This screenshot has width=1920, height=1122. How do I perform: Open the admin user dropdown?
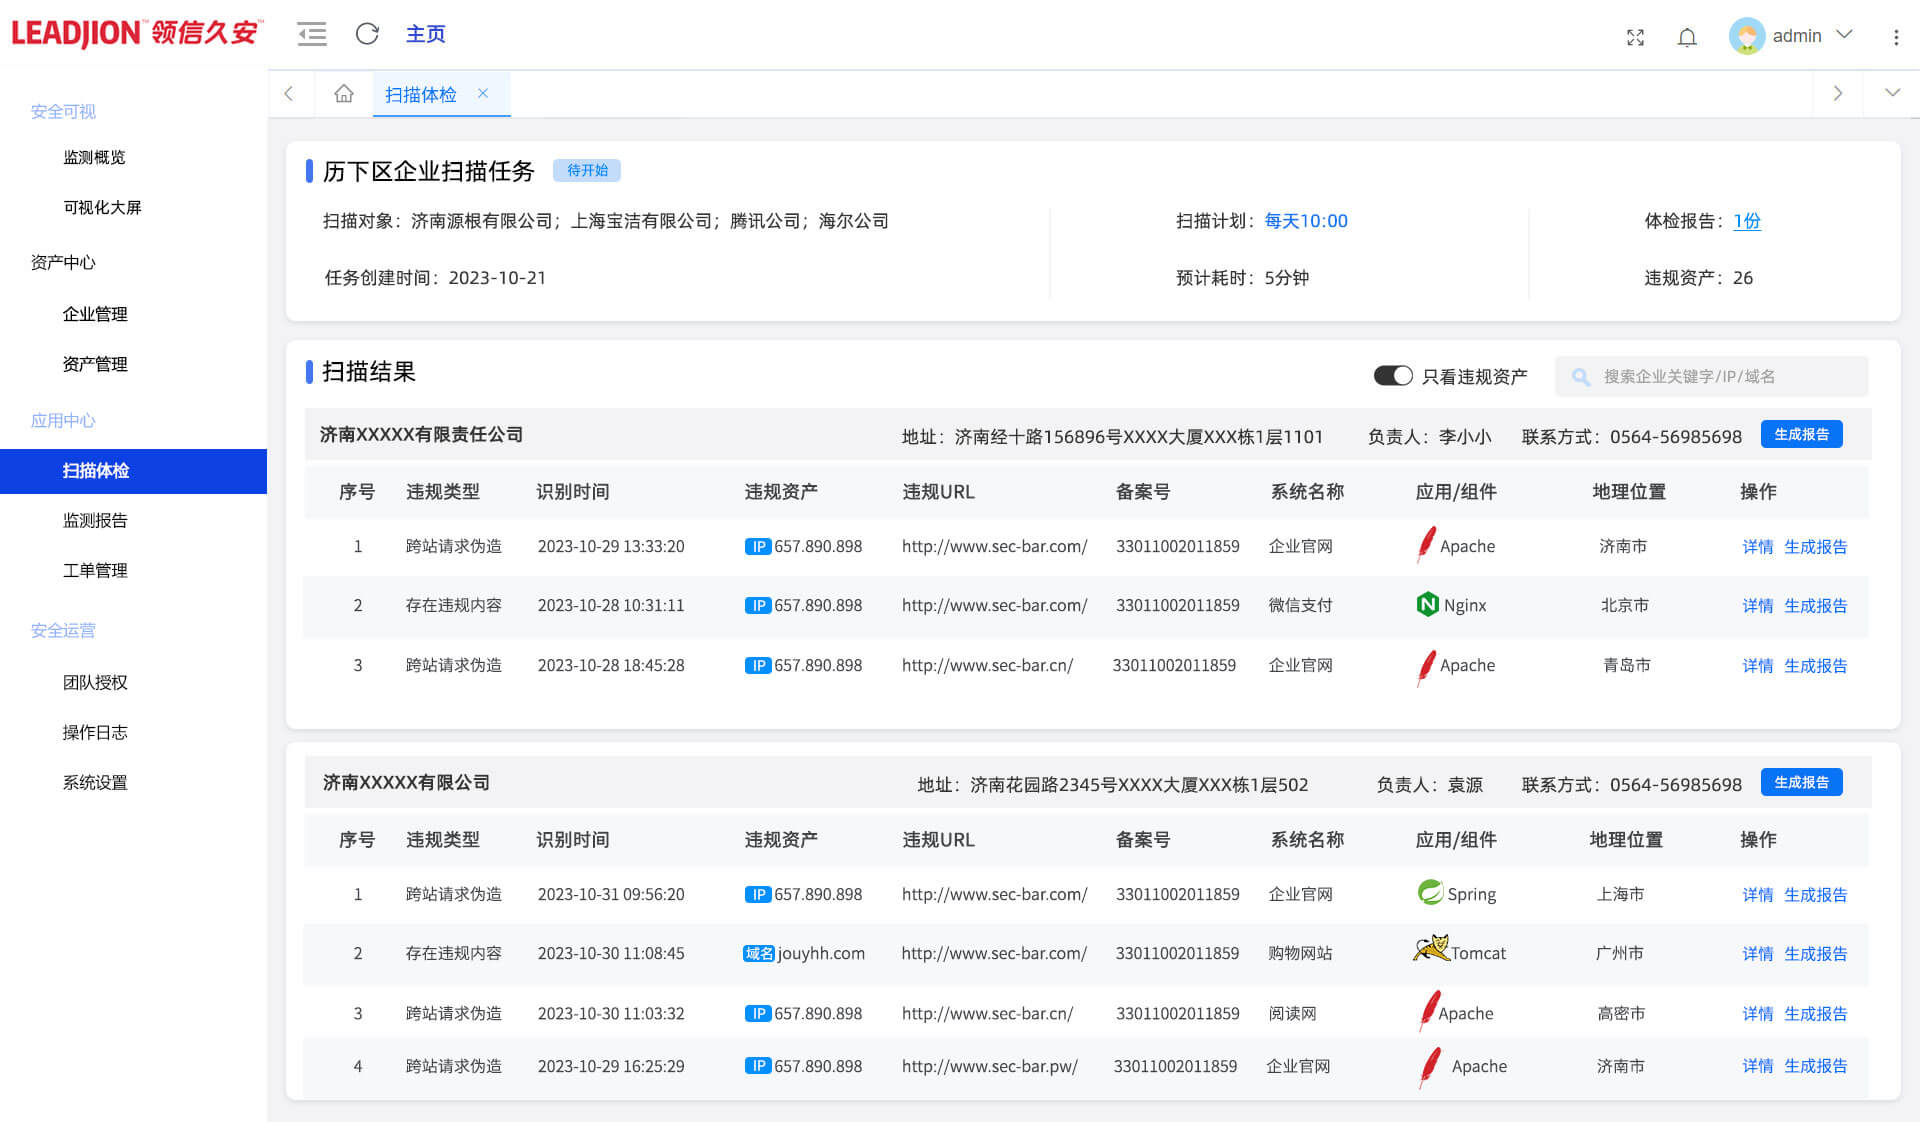[1844, 35]
